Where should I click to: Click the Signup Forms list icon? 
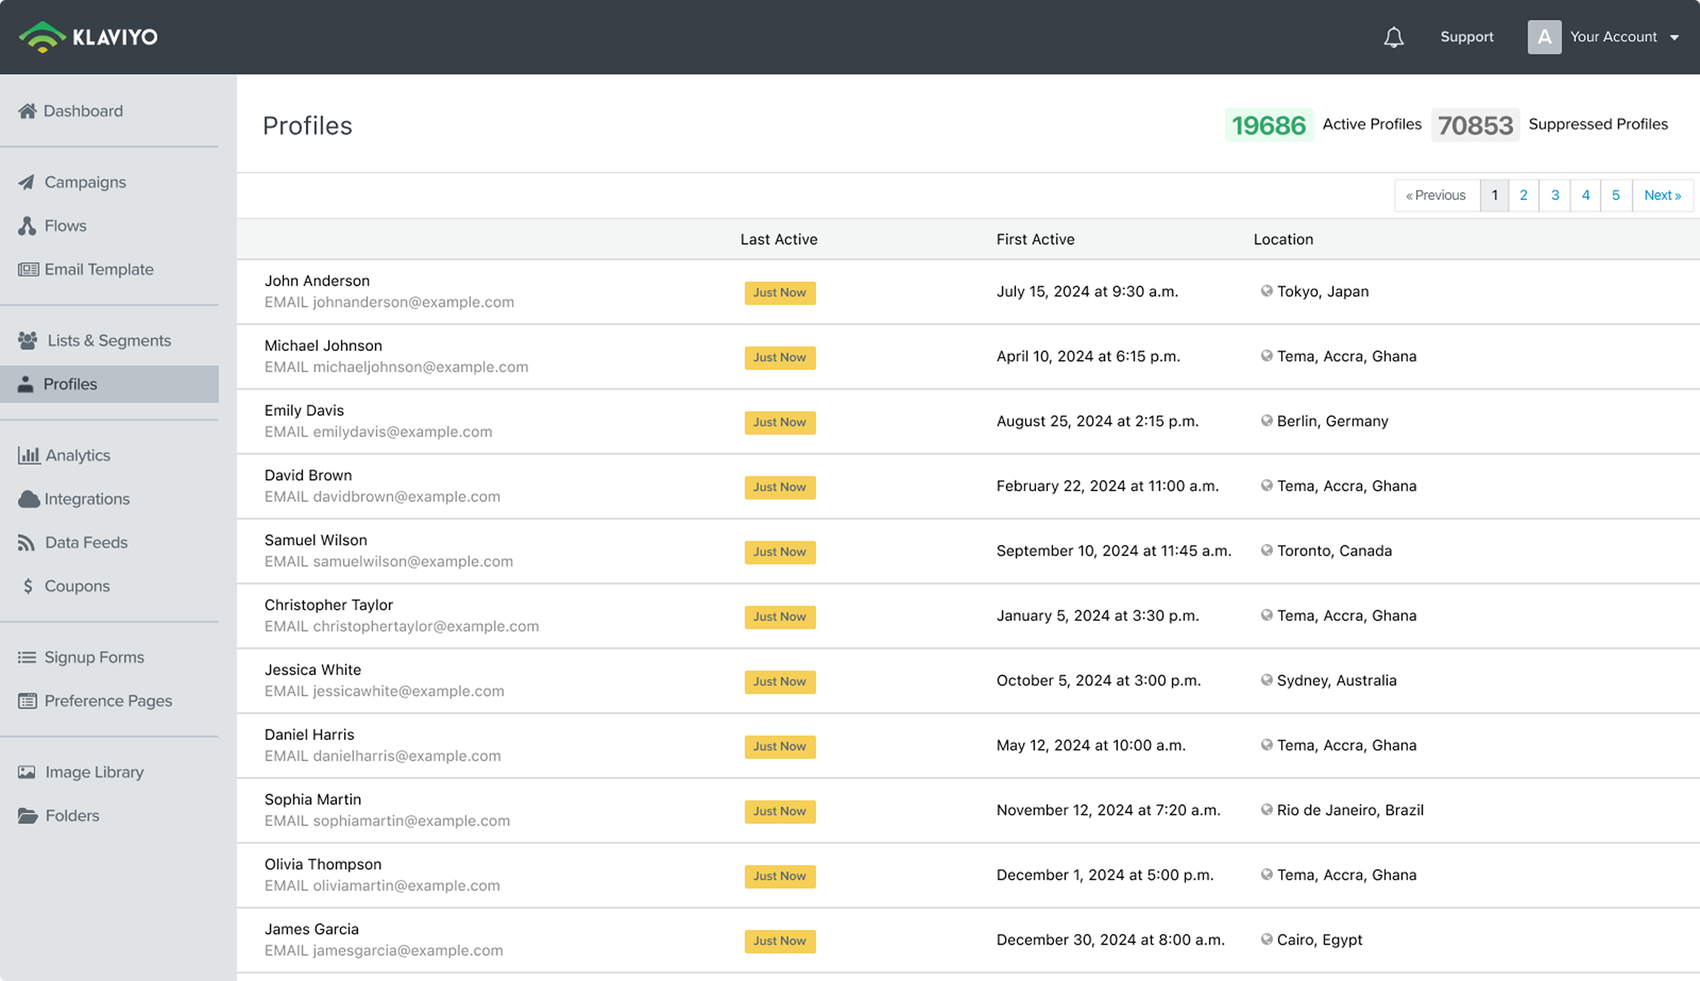coord(27,657)
